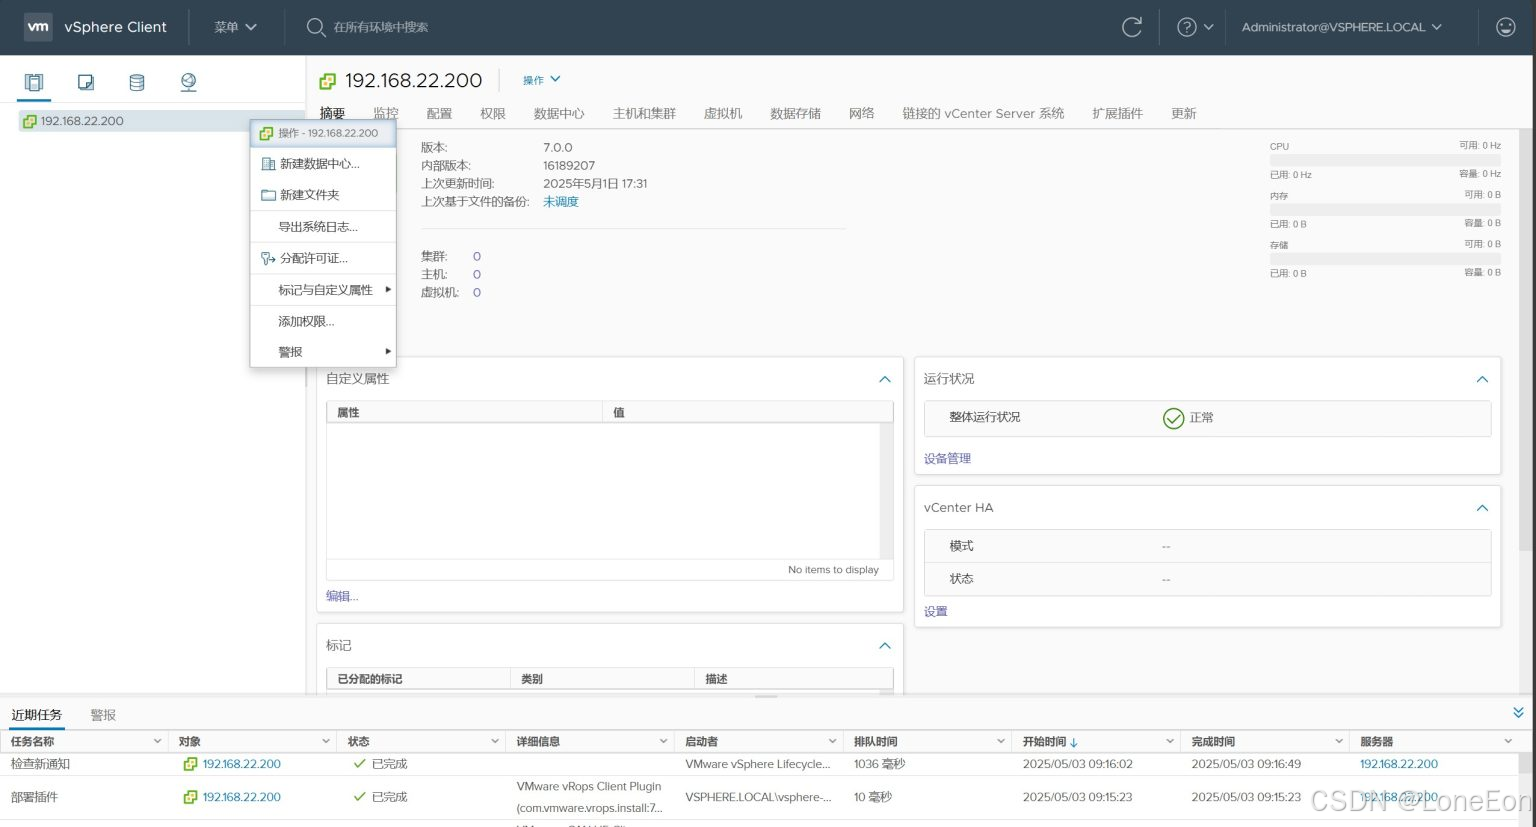This screenshot has height=827, width=1536.
Task: Click the 存储 usage bar
Action: [x=1385, y=258]
